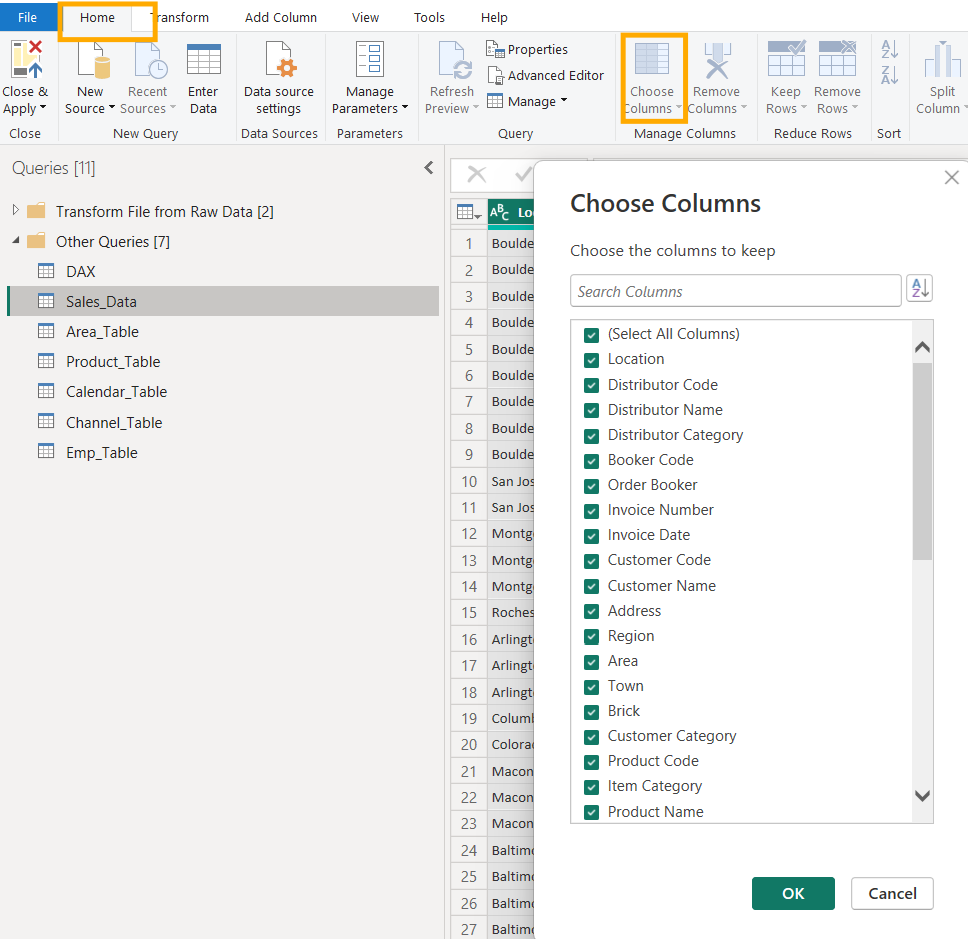Click Split Column icon
The width and height of the screenshot is (968, 939).
point(942,59)
